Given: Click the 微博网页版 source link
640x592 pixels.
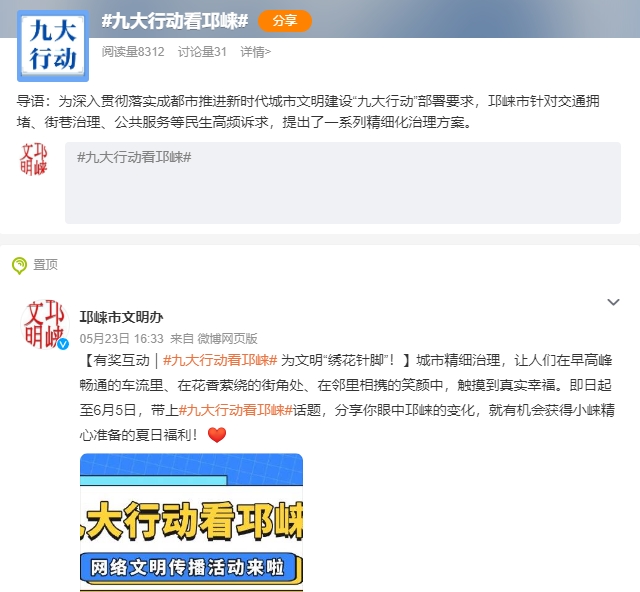Looking at the screenshot, I should 227,338.
